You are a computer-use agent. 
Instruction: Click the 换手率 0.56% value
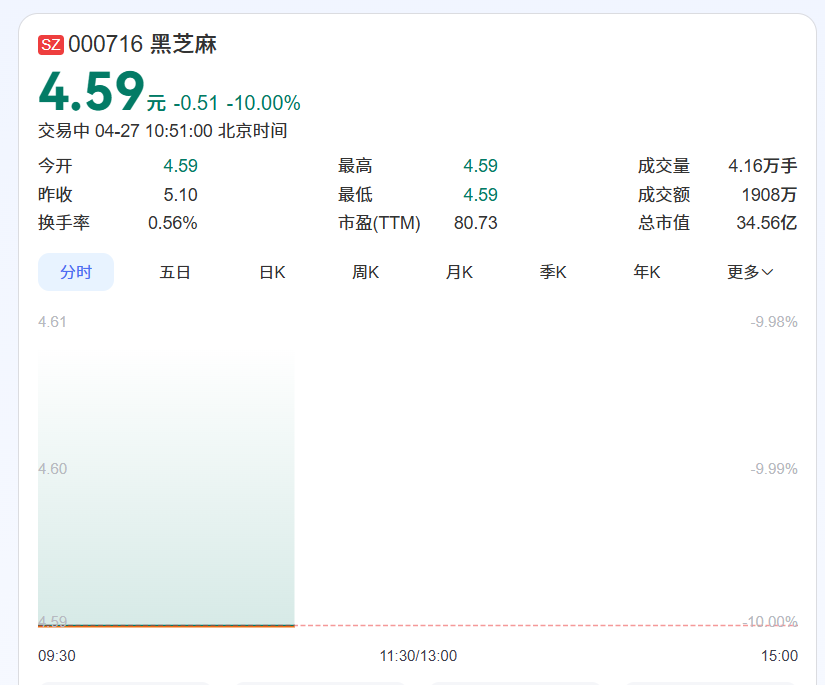tap(172, 223)
